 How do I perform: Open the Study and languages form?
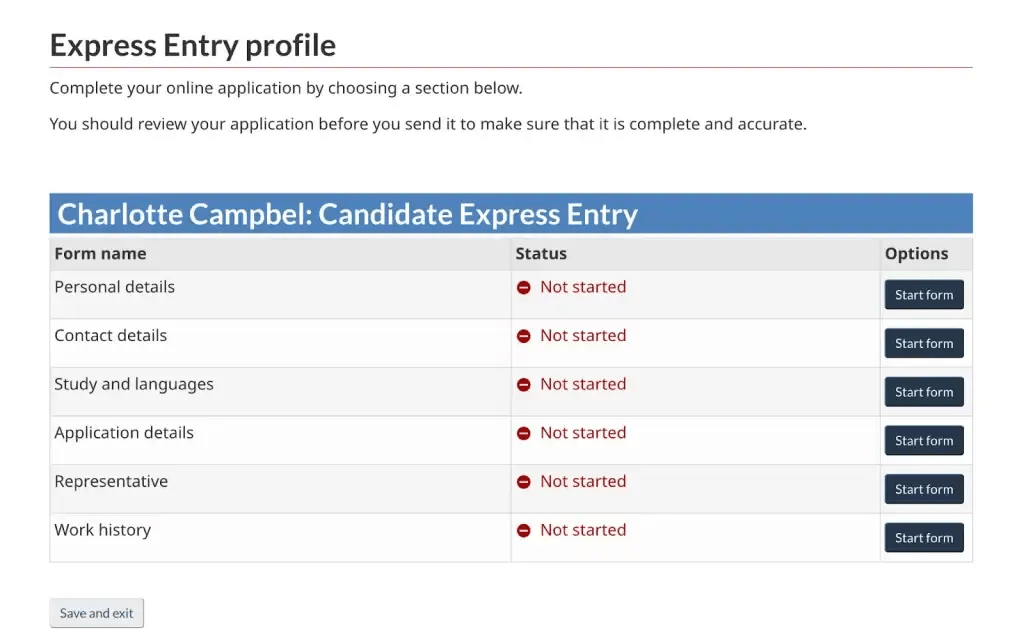923,391
